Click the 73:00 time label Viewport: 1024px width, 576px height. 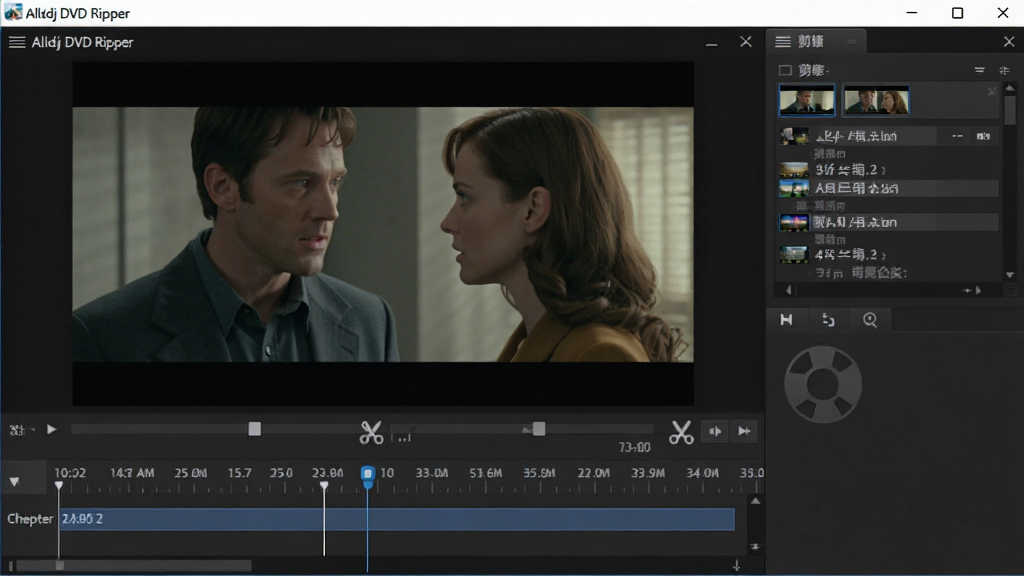634,447
